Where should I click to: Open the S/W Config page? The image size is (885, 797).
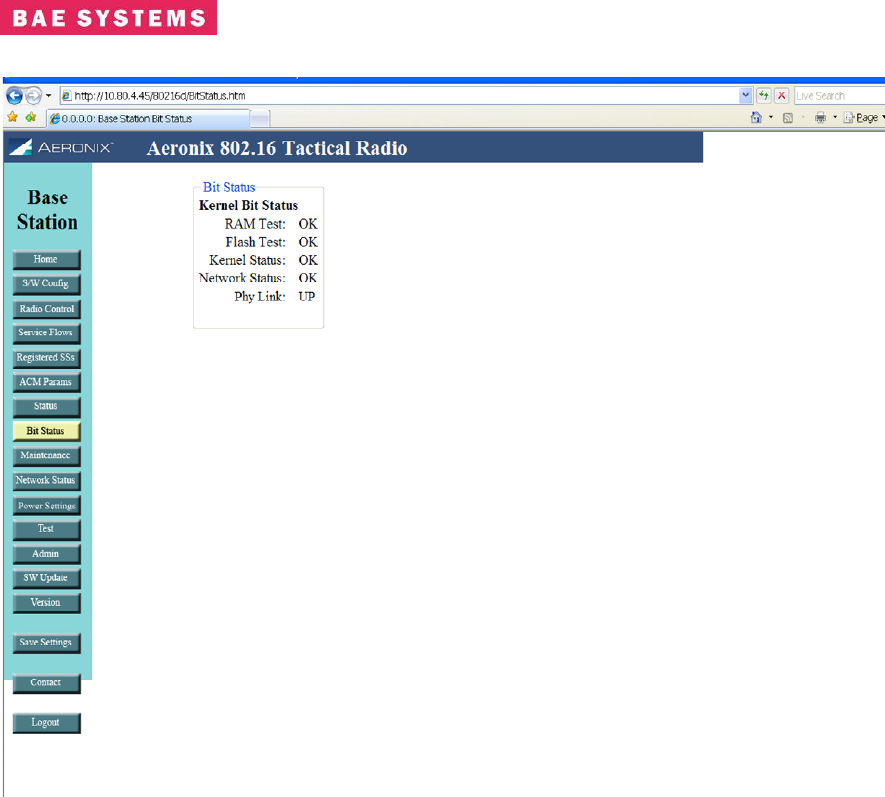coord(46,284)
